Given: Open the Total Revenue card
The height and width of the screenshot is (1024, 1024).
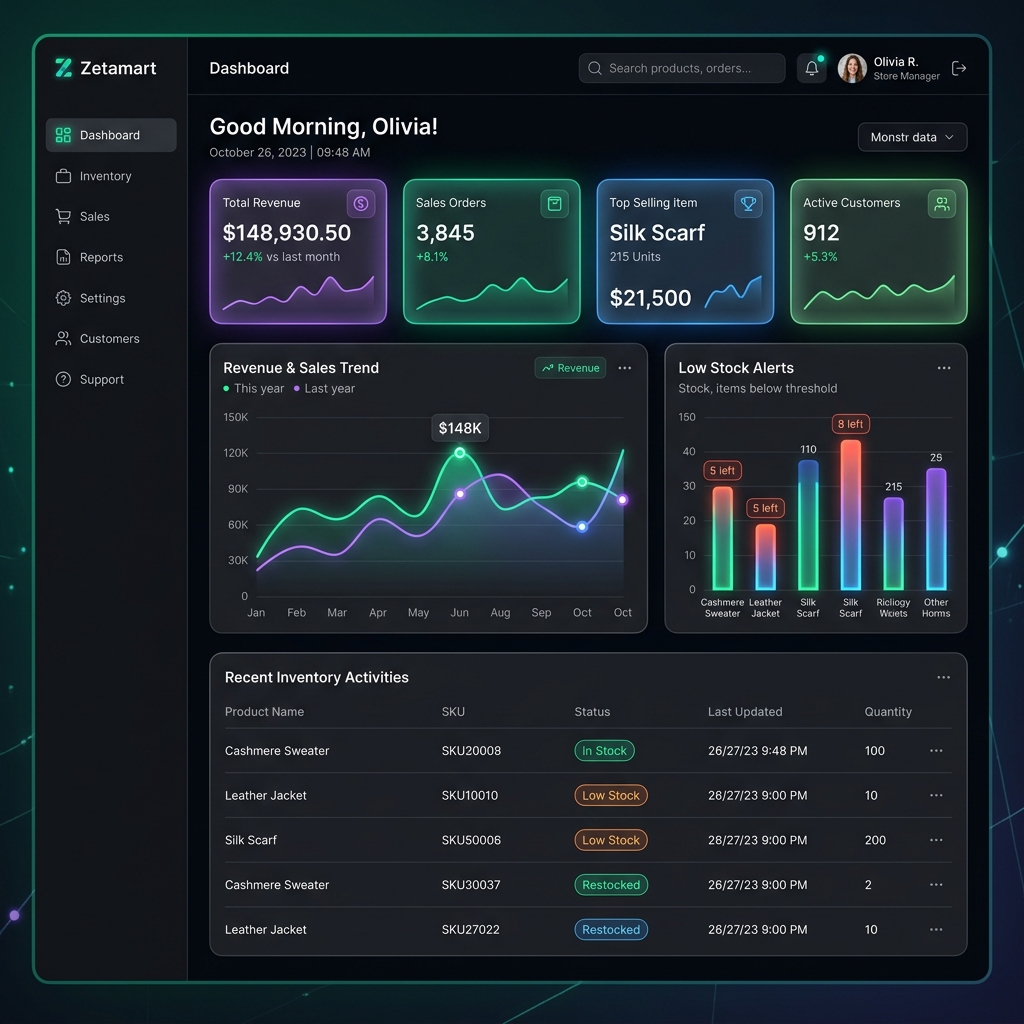Looking at the screenshot, I should [x=298, y=251].
